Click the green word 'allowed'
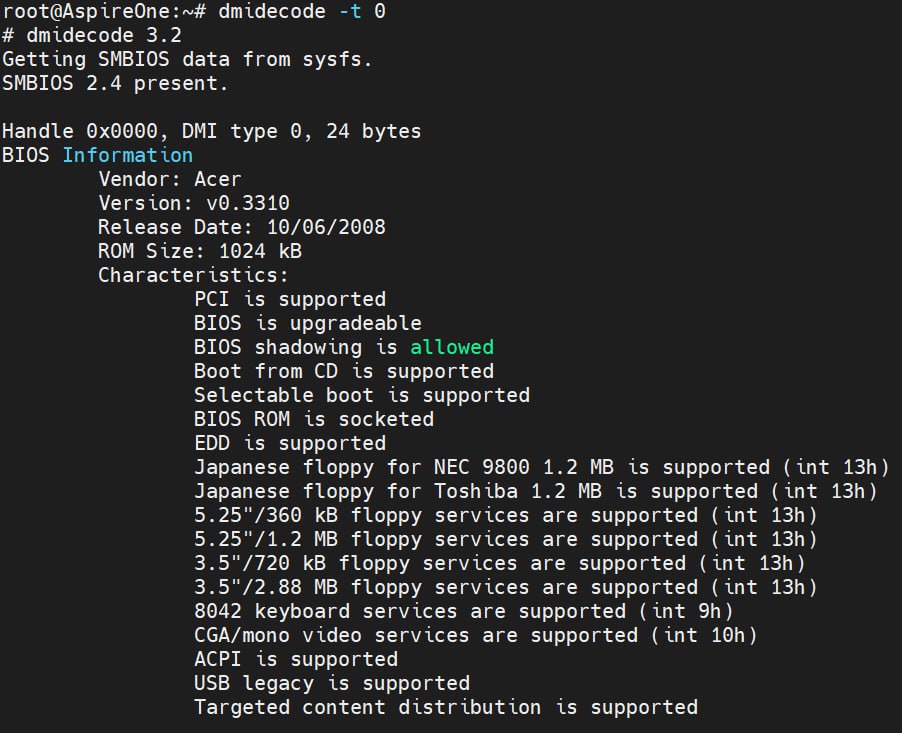This screenshot has width=902, height=733. (451, 347)
